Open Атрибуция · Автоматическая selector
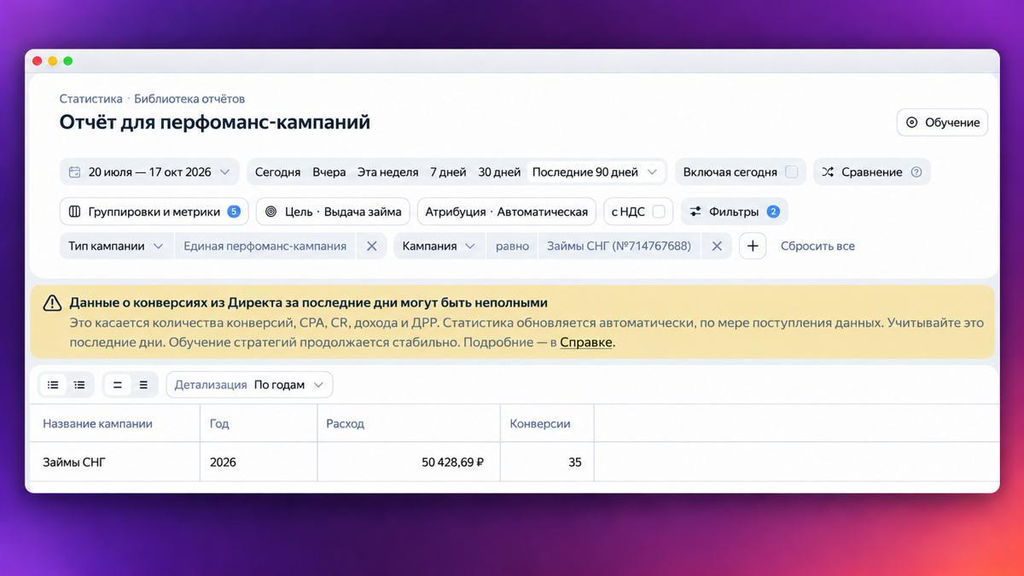The width and height of the screenshot is (1024, 576). (506, 212)
